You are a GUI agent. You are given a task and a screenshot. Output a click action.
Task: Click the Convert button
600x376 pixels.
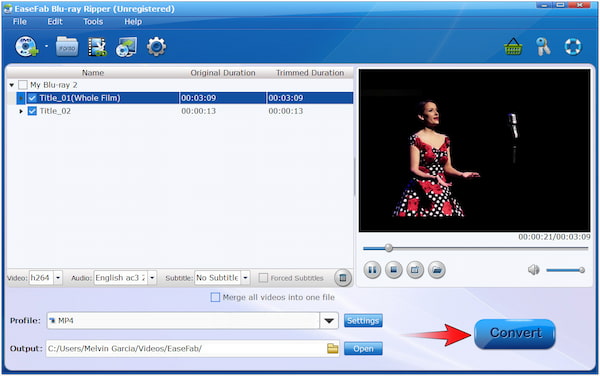coord(515,333)
